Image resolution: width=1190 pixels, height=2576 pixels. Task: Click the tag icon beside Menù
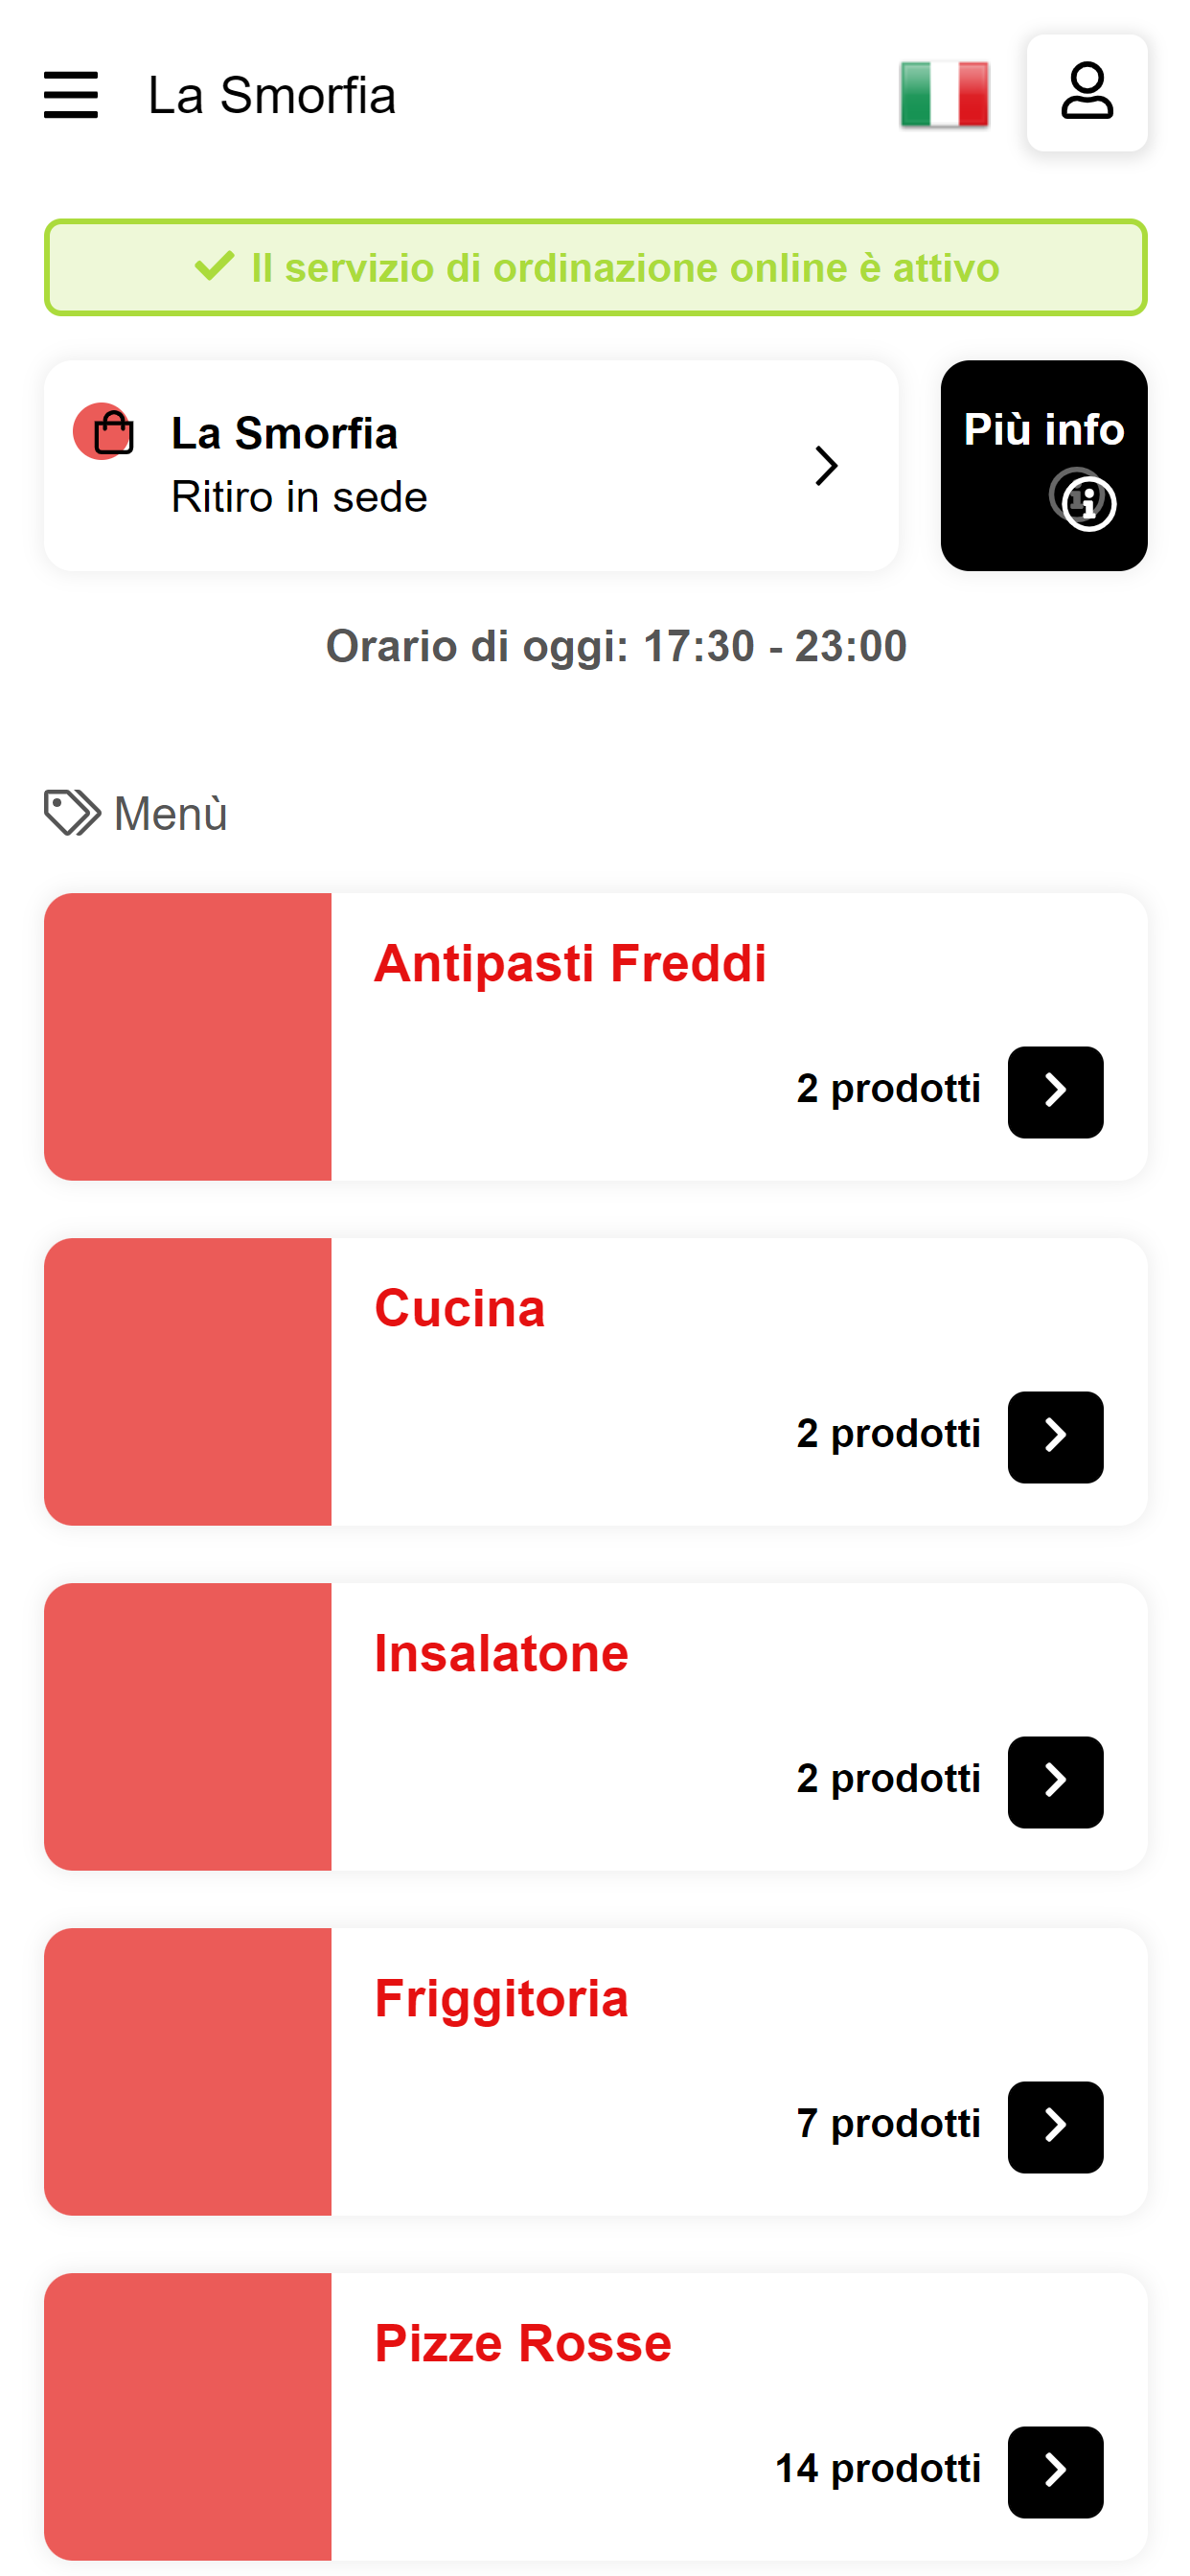[72, 813]
